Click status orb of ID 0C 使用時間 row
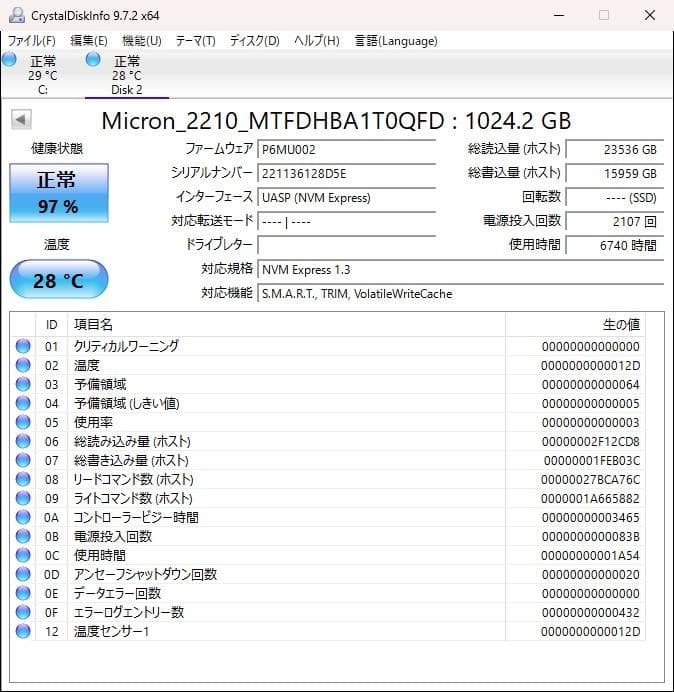Image resolution: width=674 pixels, height=692 pixels. point(23,555)
